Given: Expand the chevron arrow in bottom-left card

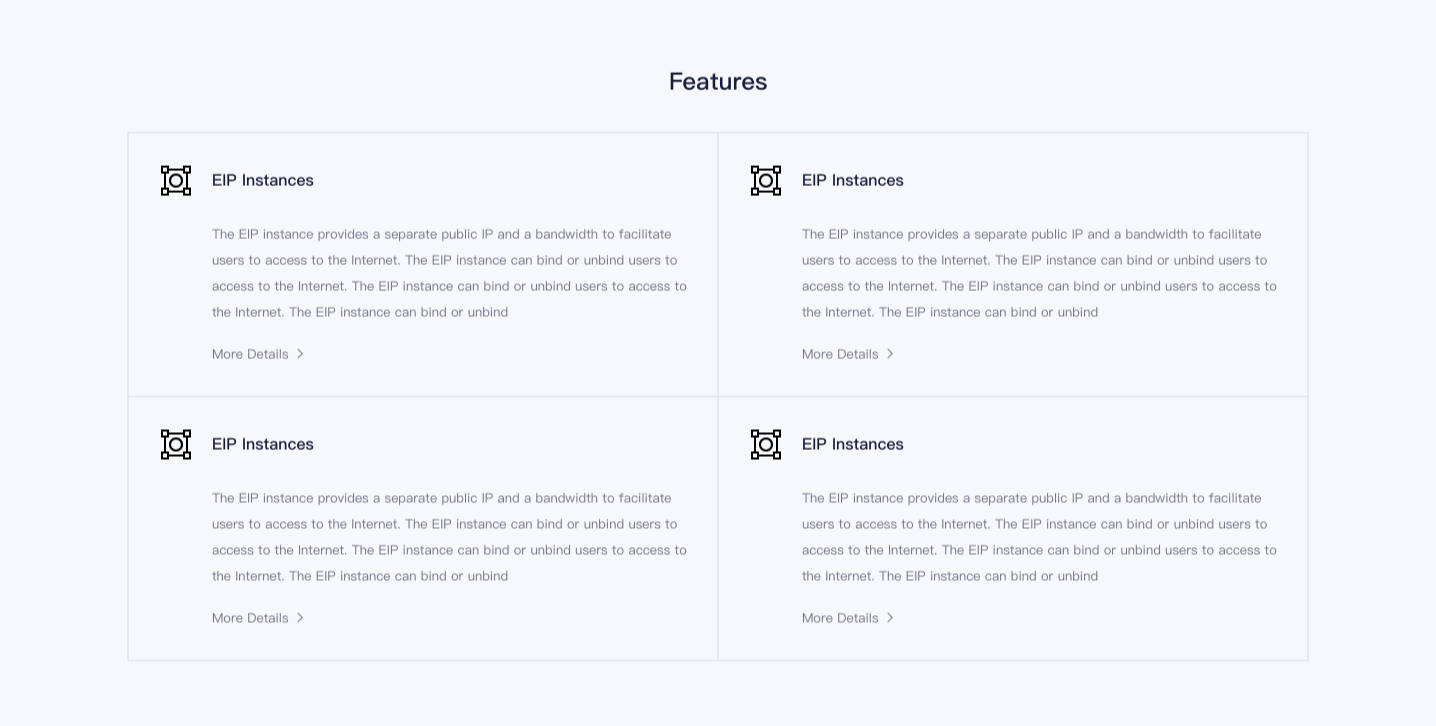Looking at the screenshot, I should pyautogui.click(x=300, y=618).
